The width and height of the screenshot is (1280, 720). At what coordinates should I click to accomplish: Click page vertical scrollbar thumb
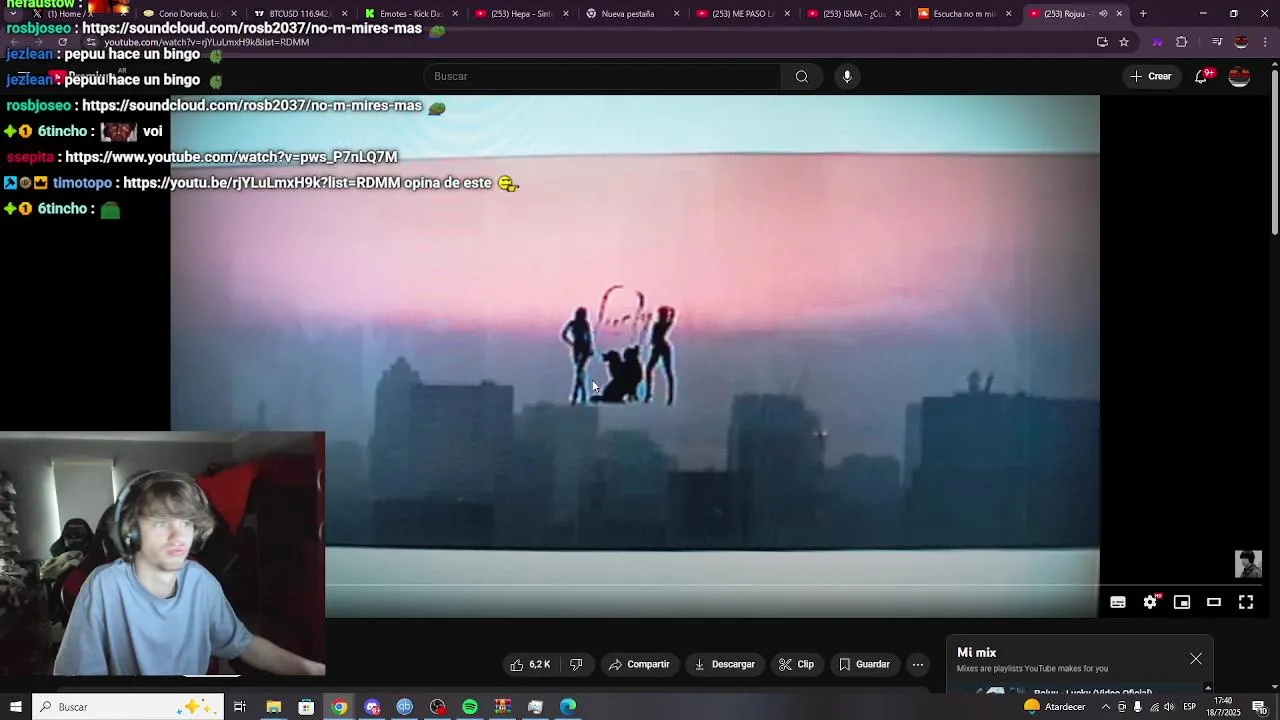[1274, 152]
